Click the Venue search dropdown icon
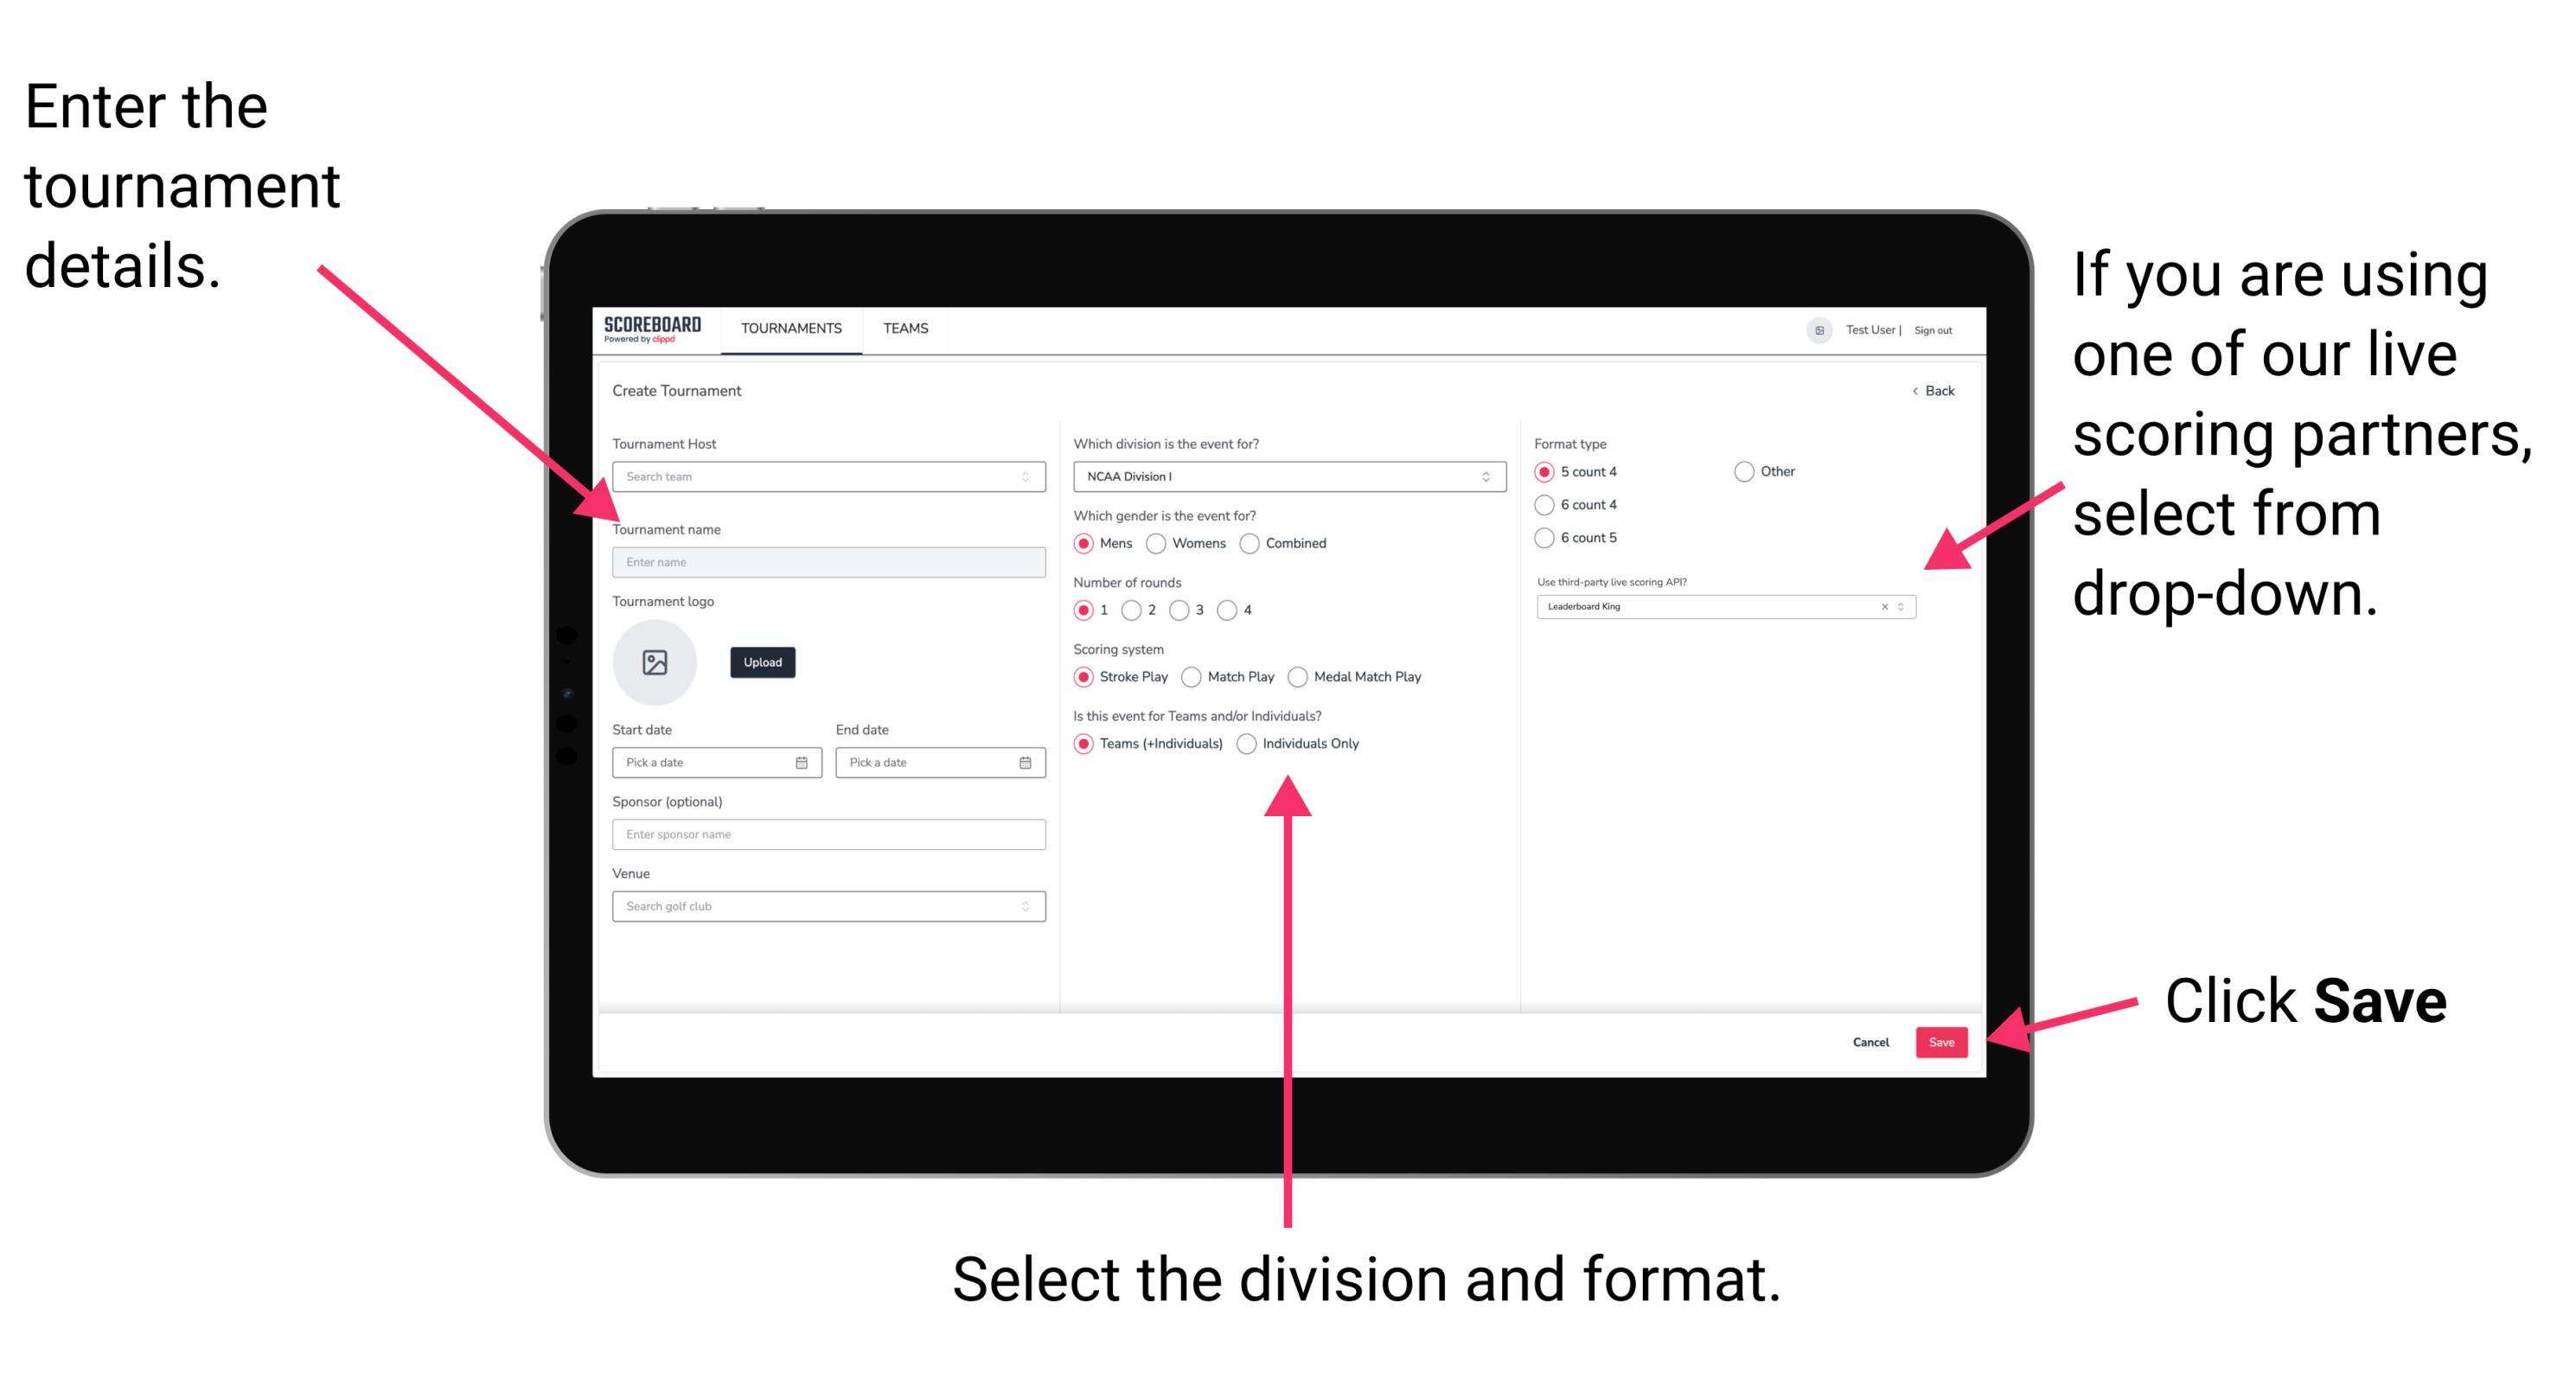This screenshot has width=2576, height=1386. pos(1026,906)
